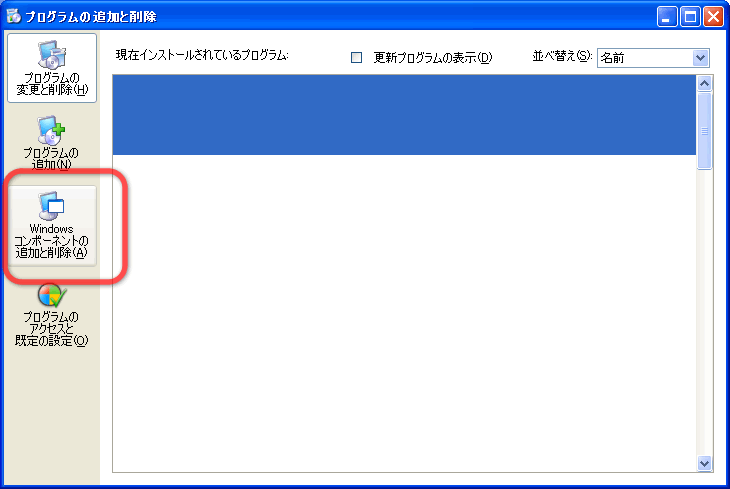
Task: Click empty area of the program list
Action: (404, 312)
